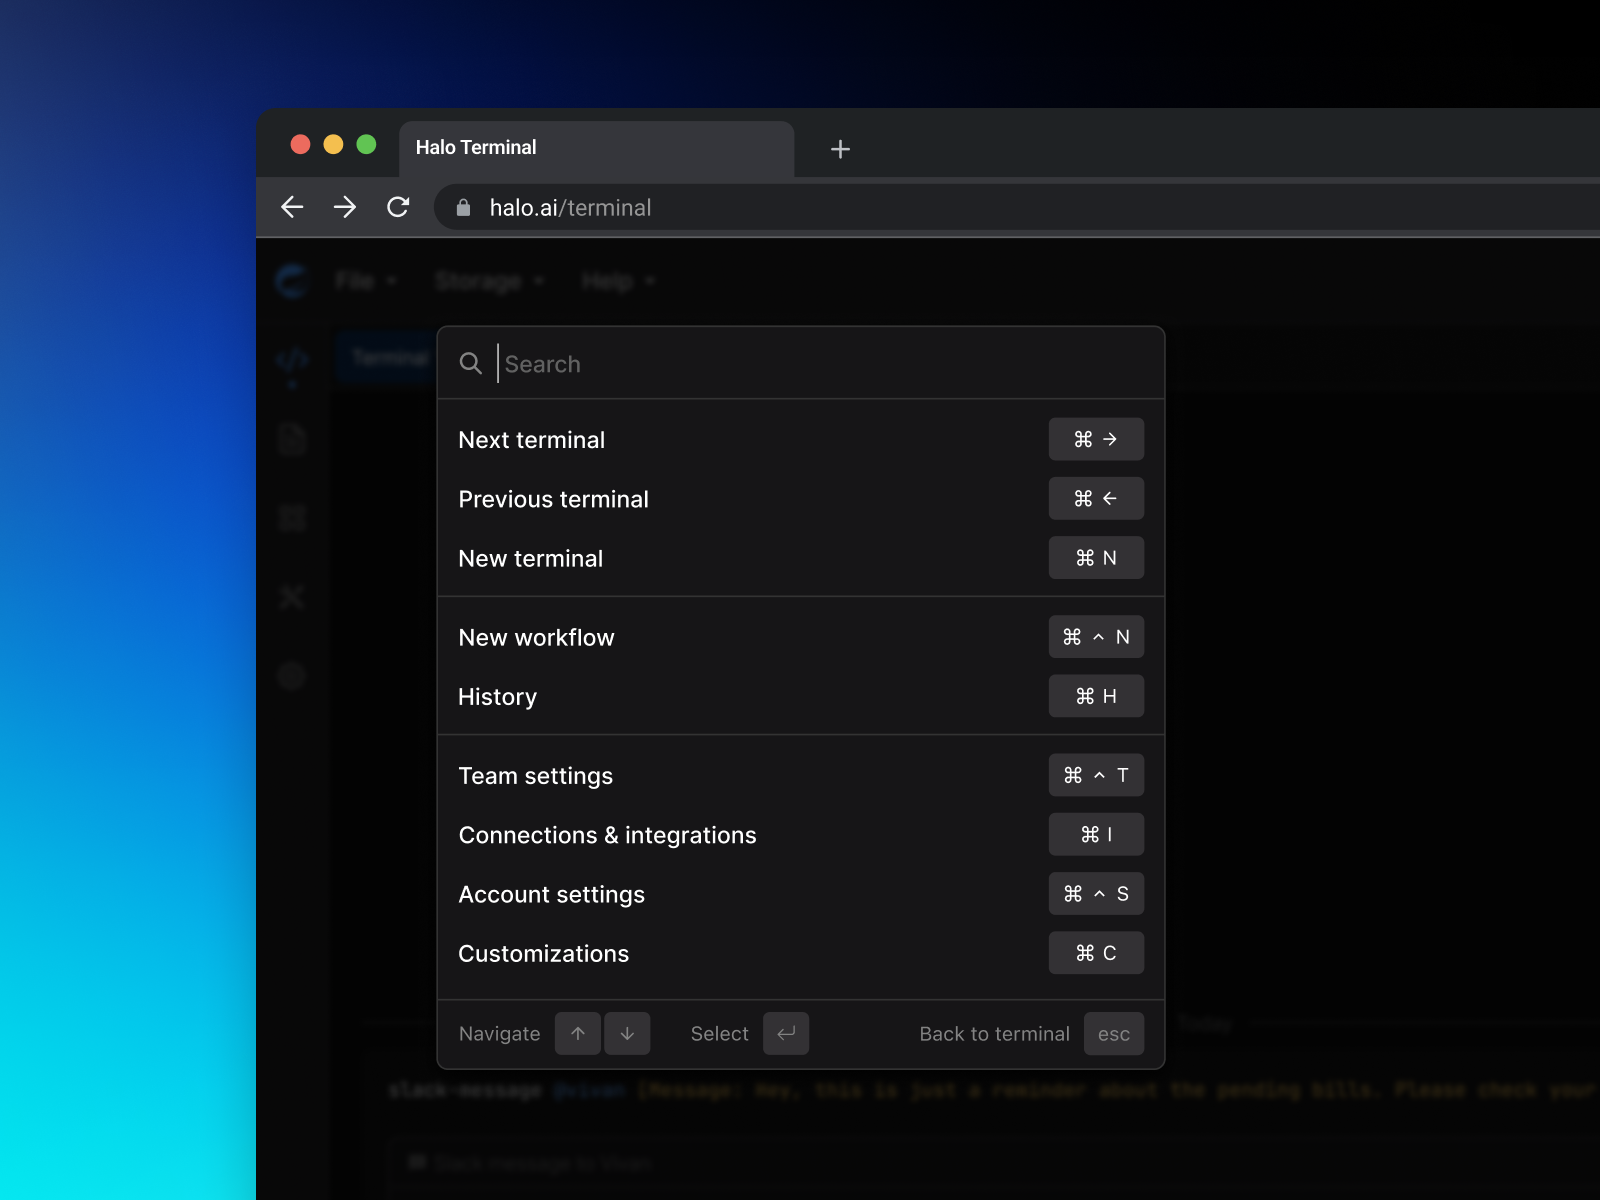
Task: Click the browser back arrow
Action: 292,207
